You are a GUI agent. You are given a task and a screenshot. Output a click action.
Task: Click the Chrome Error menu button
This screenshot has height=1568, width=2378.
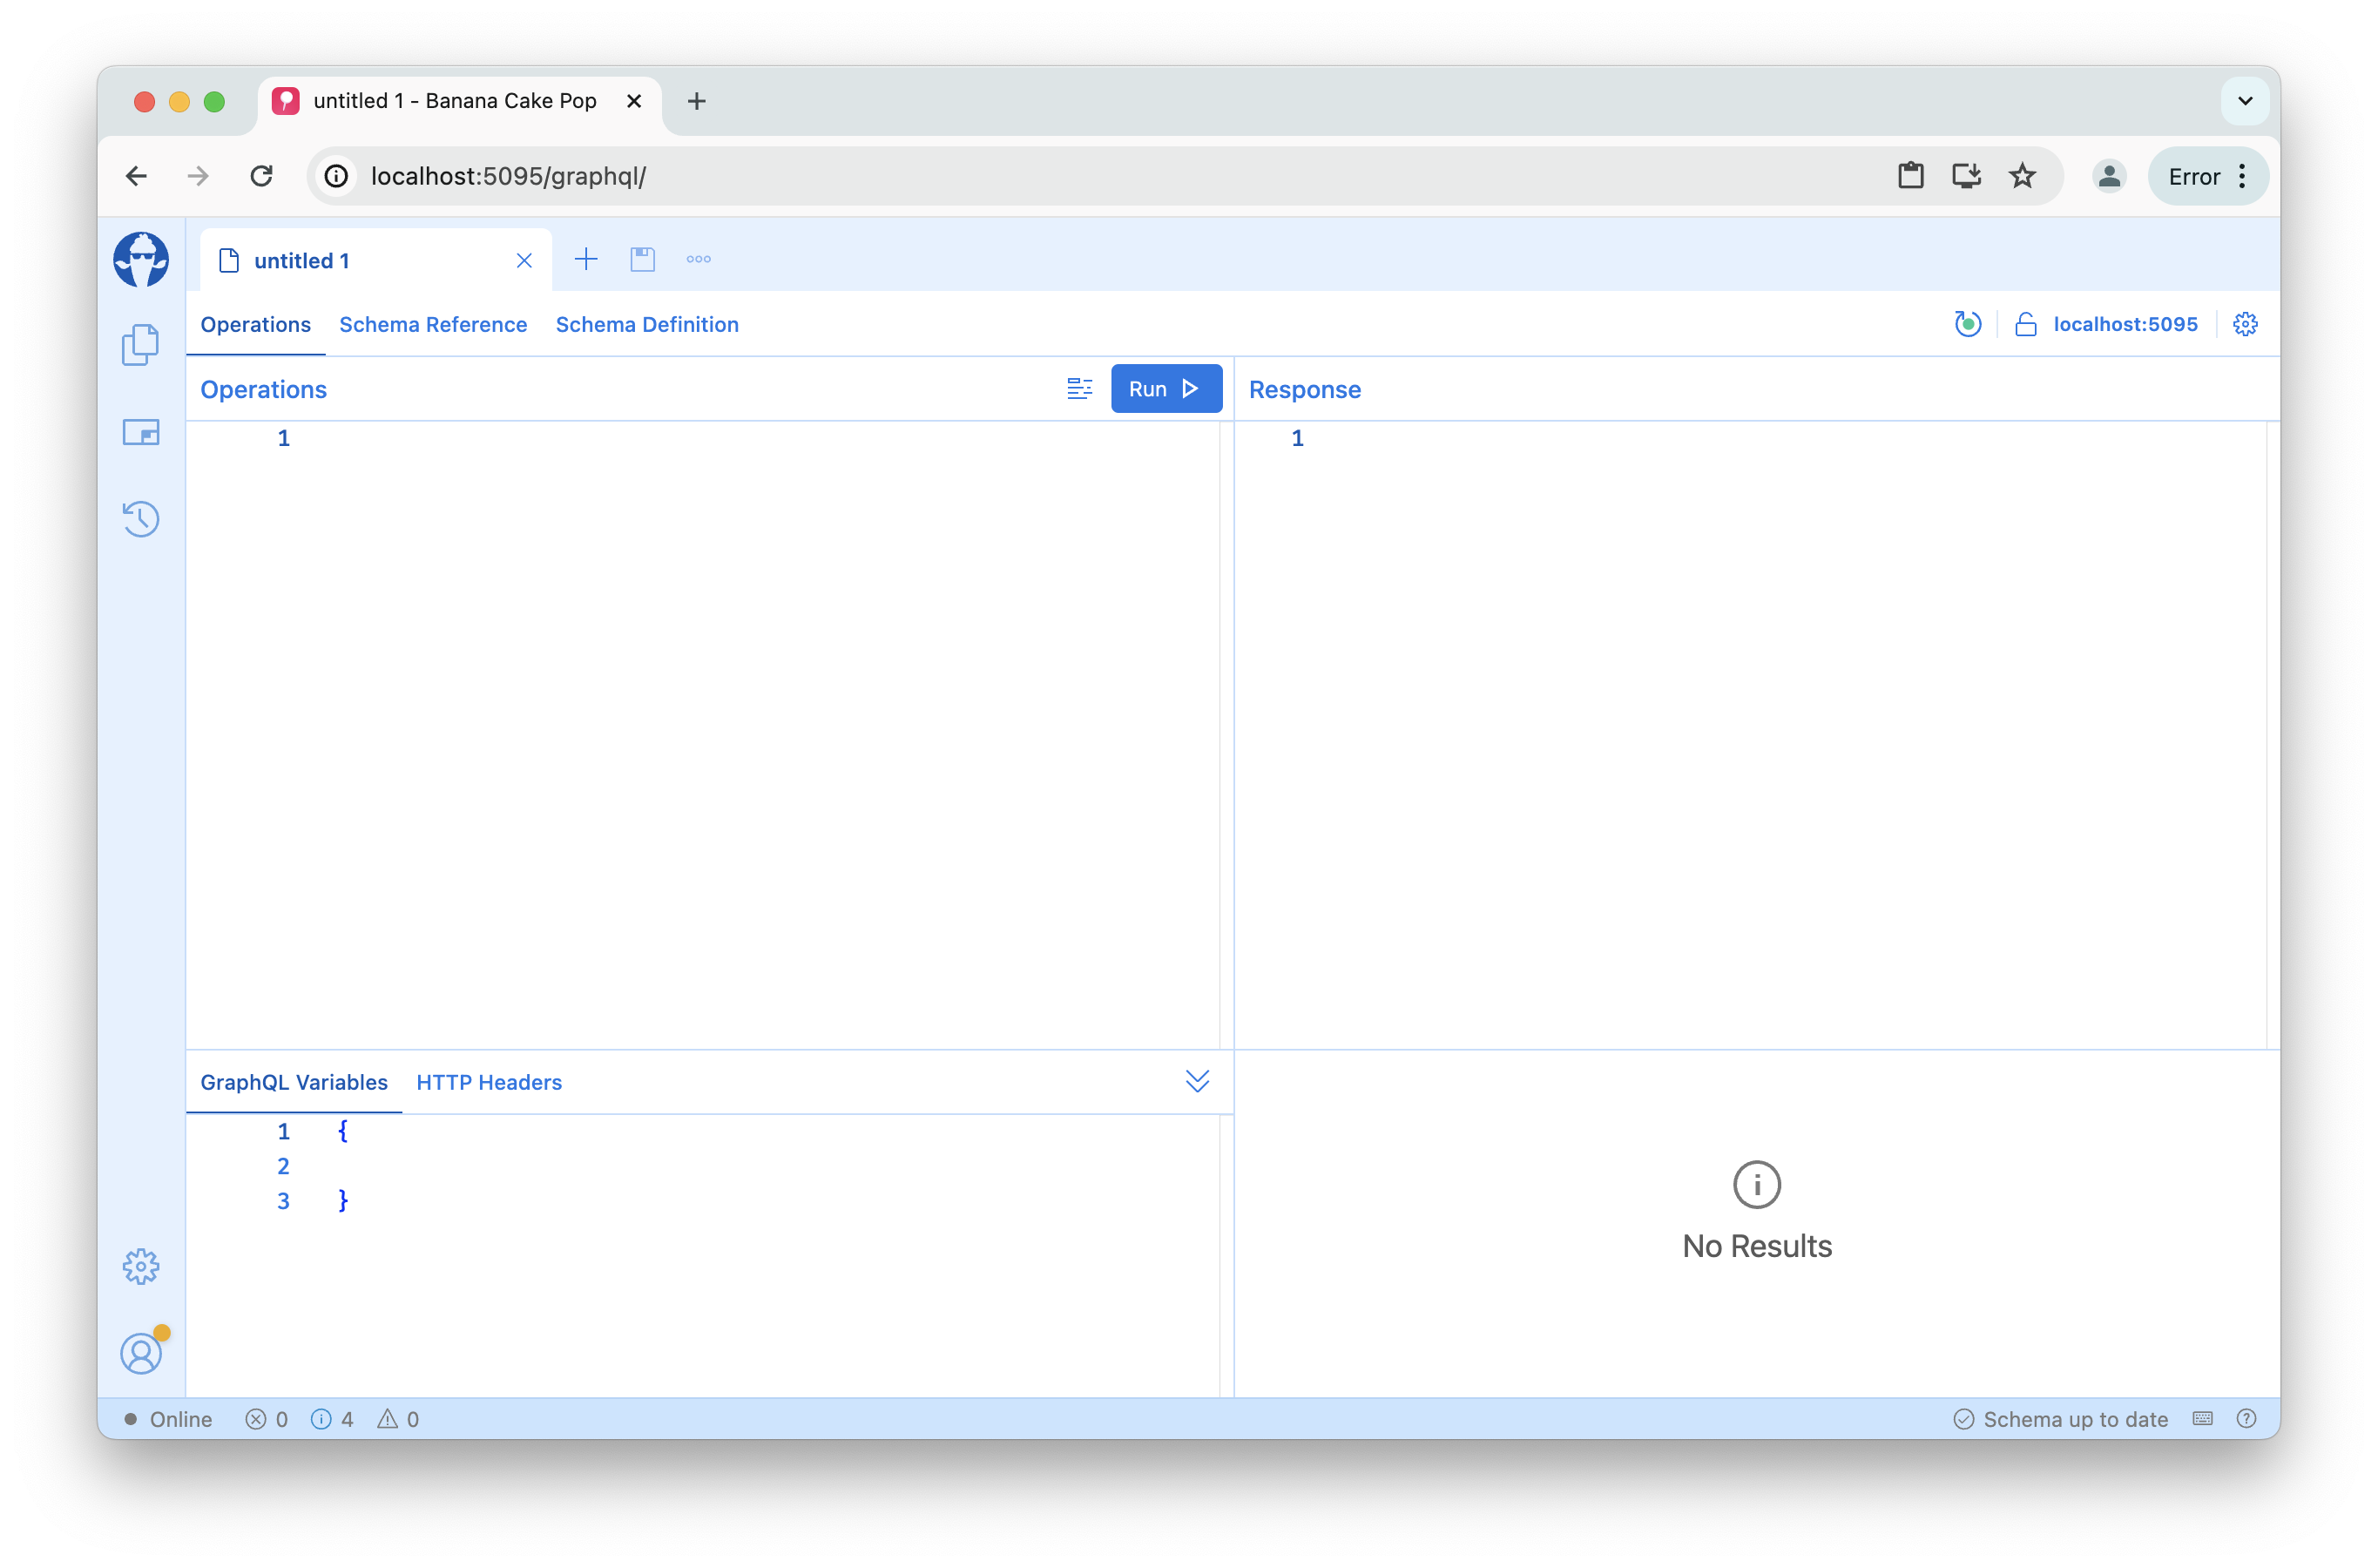point(2207,176)
